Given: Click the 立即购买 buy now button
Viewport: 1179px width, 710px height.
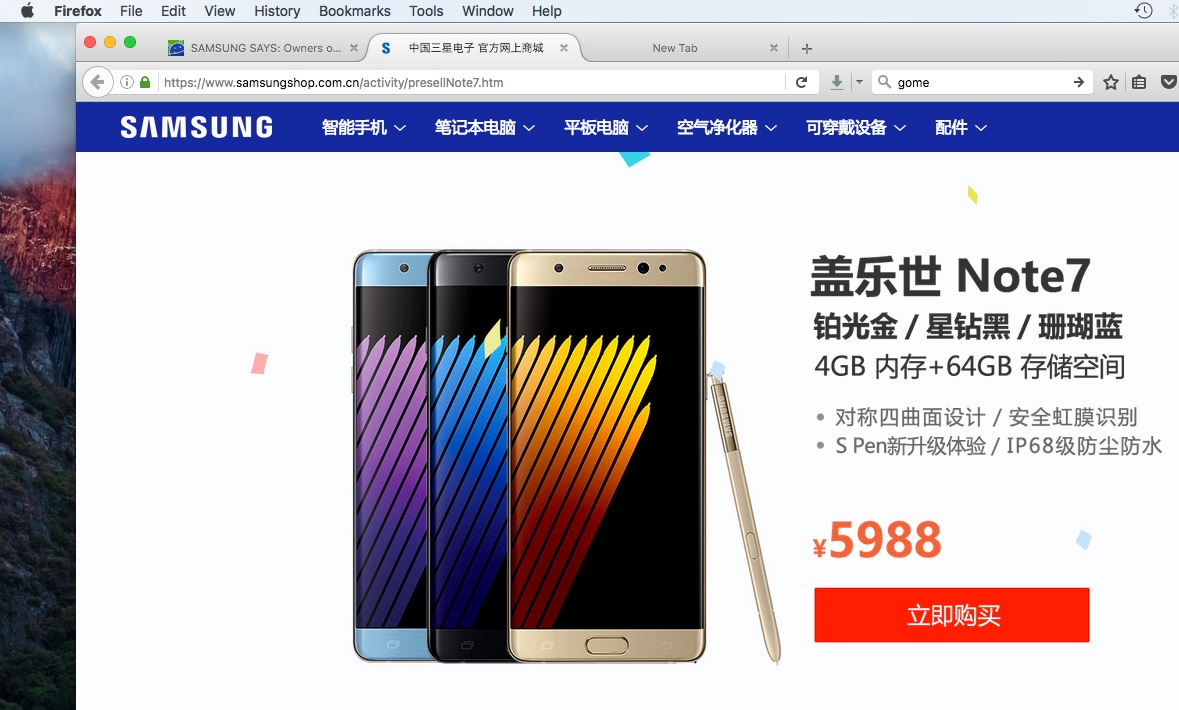Looking at the screenshot, I should [952, 615].
